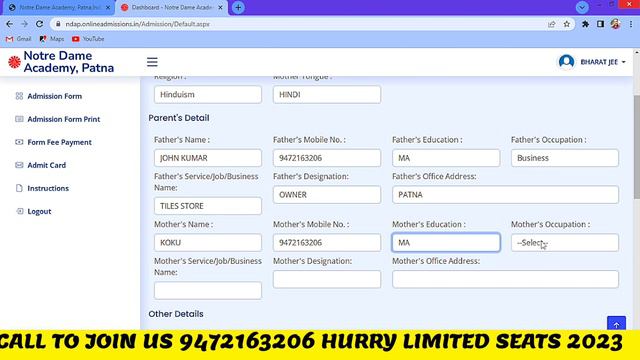Edit Father's Education field
The height and width of the screenshot is (360, 640).
[x=446, y=158]
